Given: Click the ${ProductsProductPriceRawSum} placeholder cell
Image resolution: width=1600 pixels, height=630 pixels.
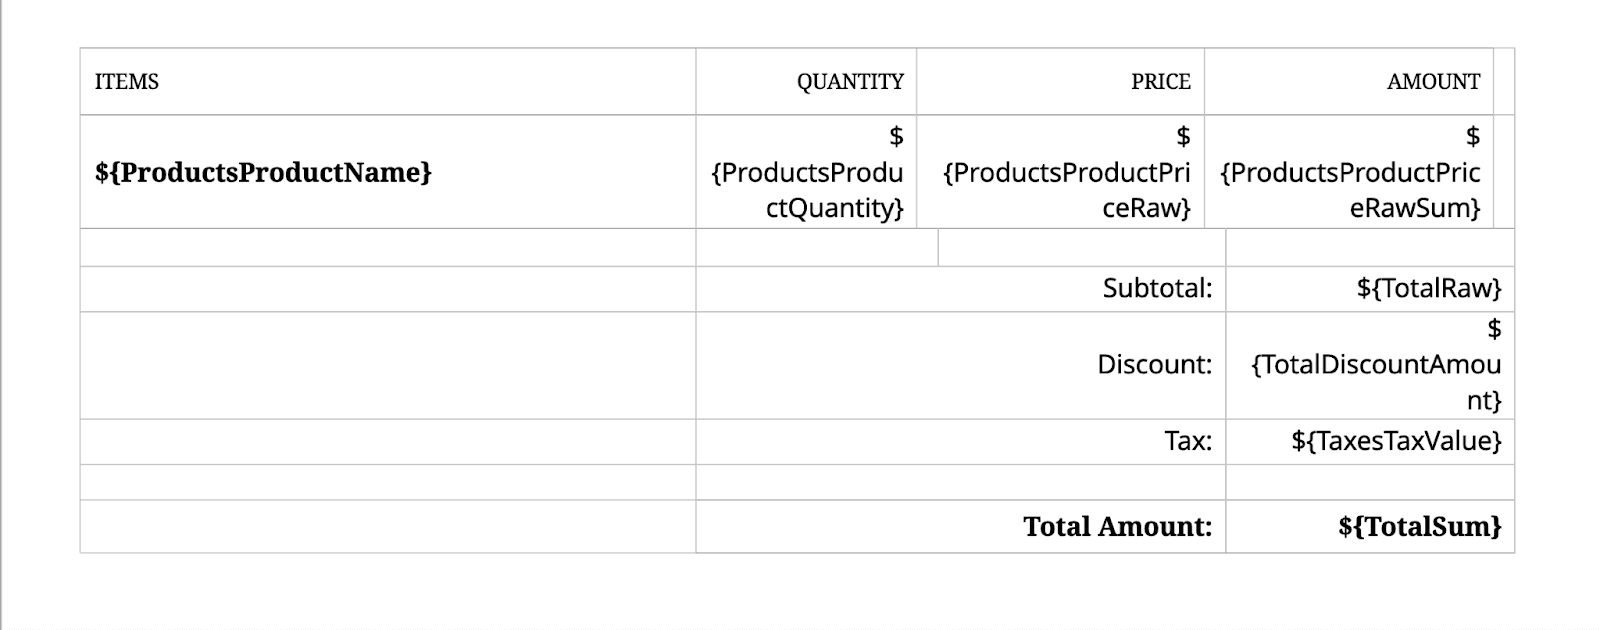Looking at the screenshot, I should 1349,172.
